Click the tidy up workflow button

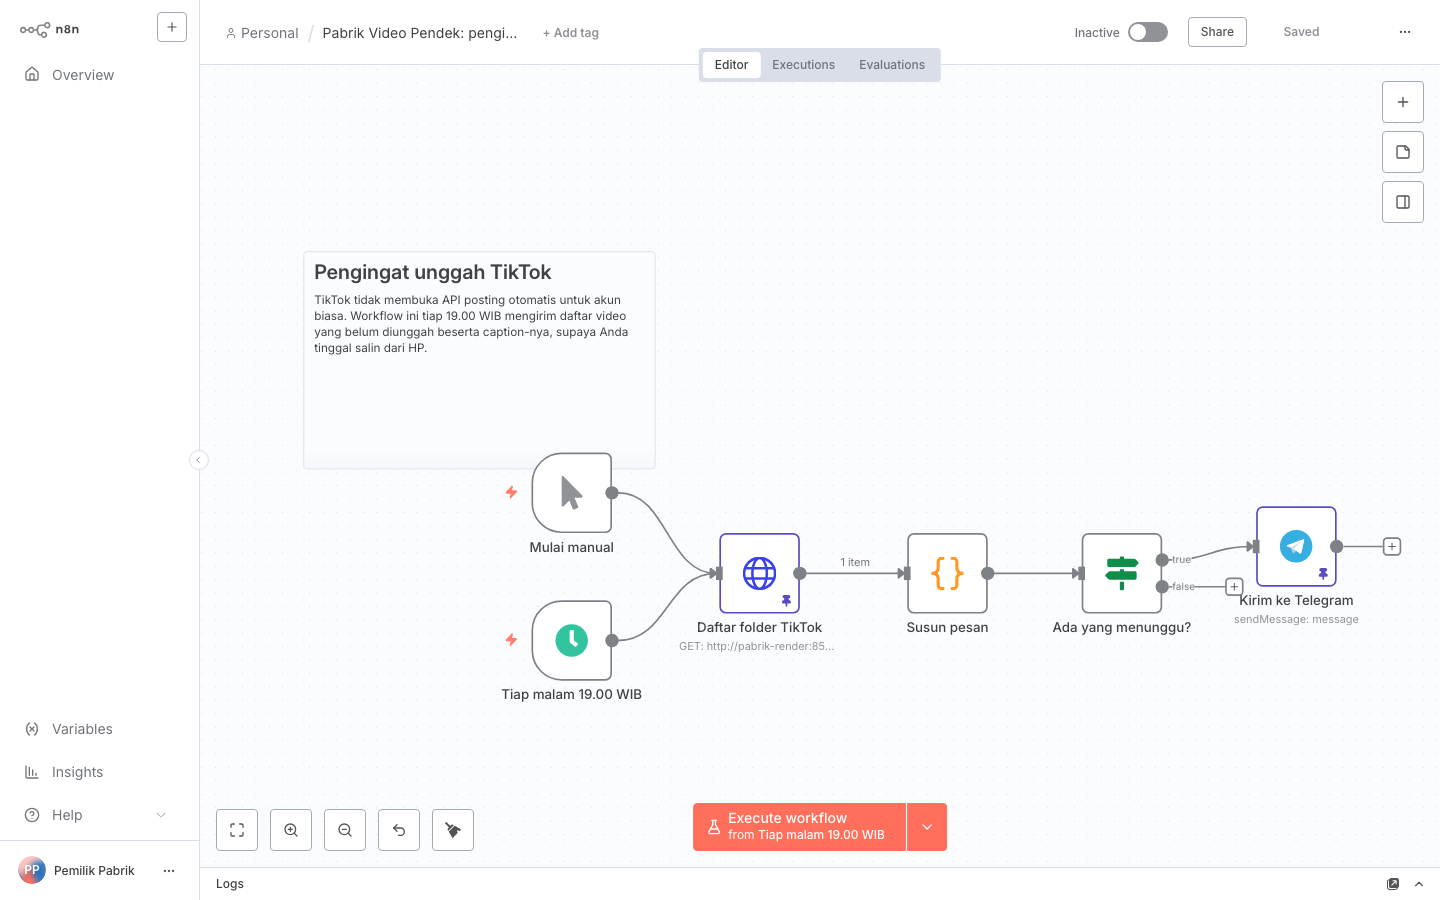(x=453, y=830)
